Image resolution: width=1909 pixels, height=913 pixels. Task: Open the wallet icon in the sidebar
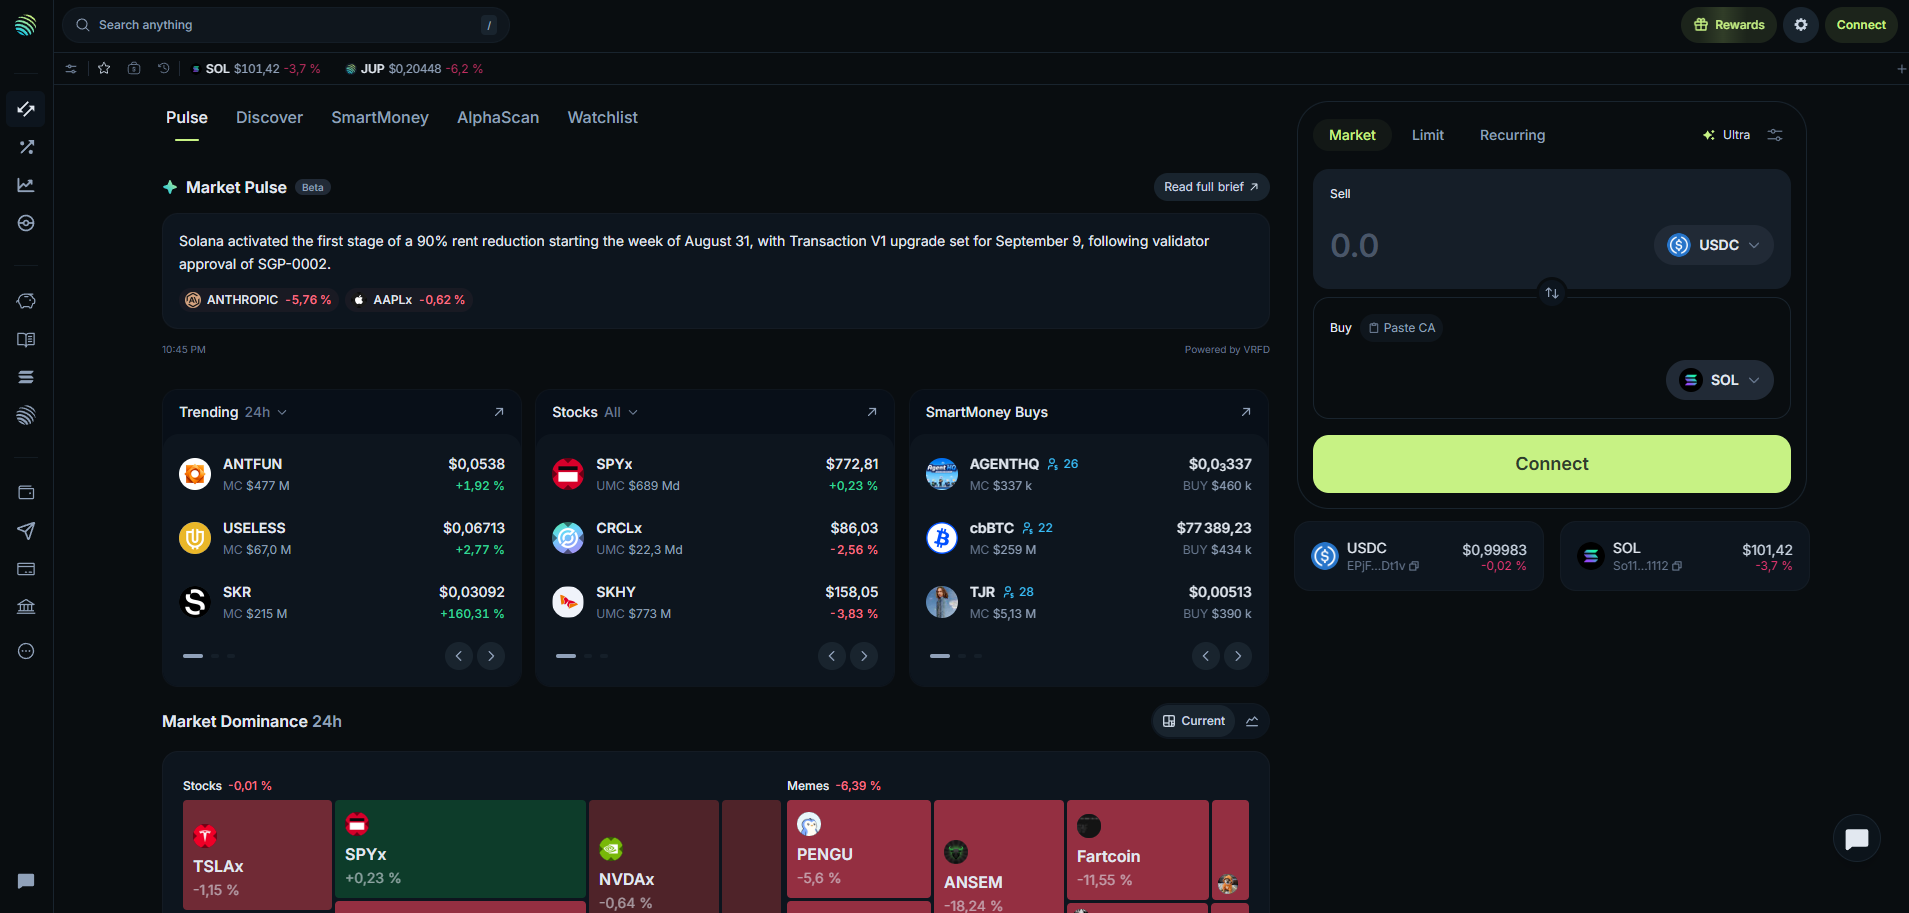[x=26, y=492]
